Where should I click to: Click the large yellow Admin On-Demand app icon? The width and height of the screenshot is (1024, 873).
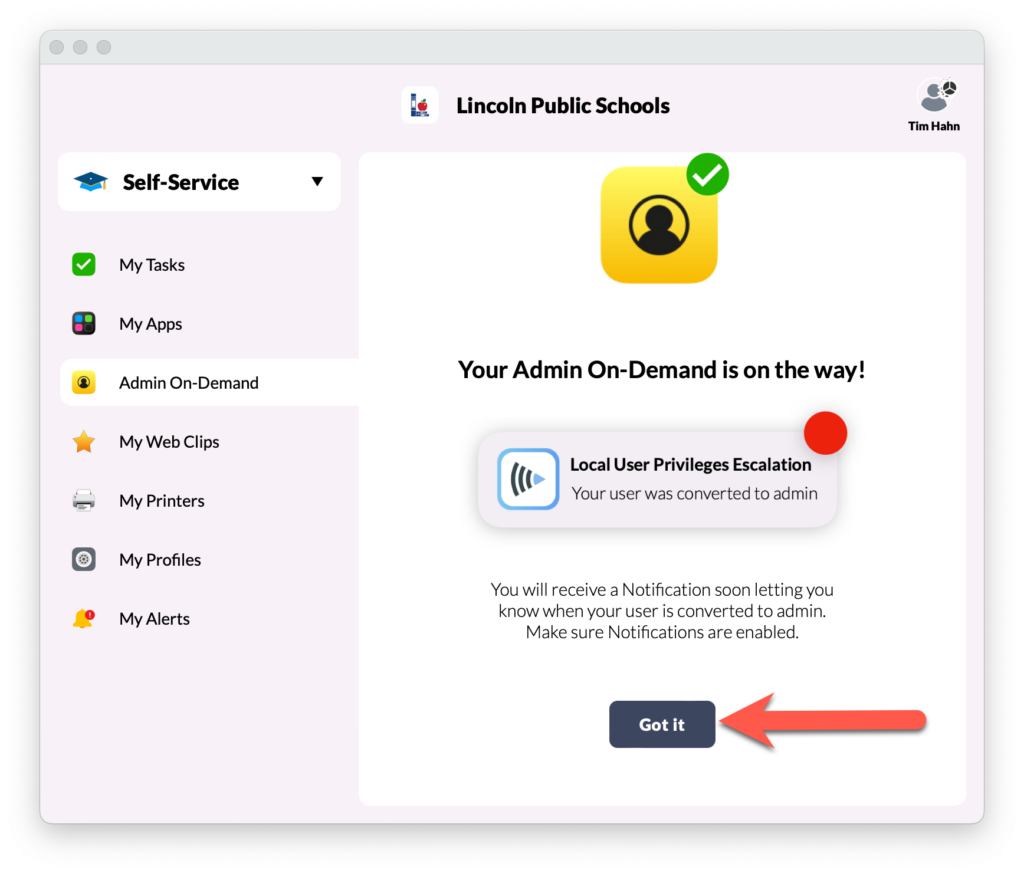coord(659,225)
